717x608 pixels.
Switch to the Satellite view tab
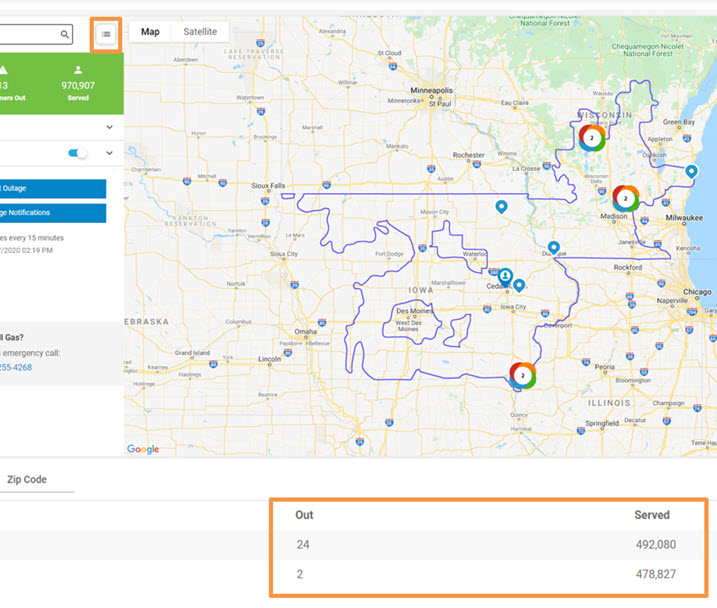pos(200,32)
